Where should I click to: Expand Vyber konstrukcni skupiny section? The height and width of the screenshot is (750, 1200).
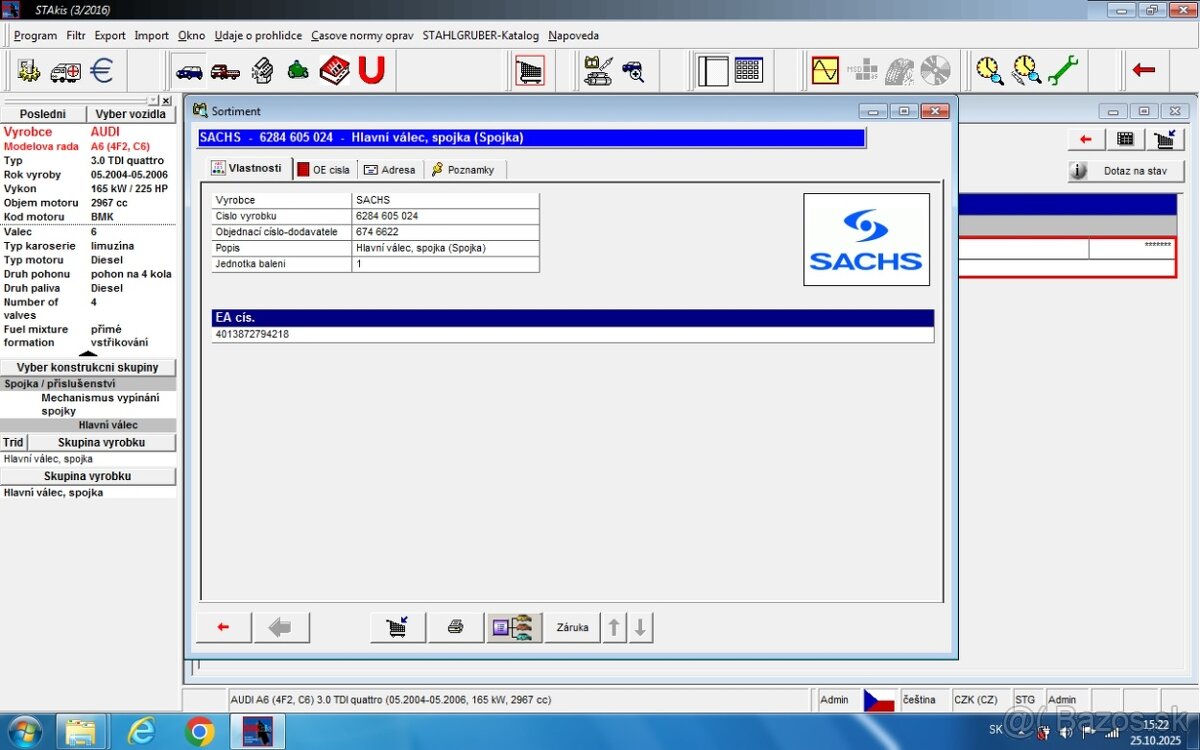tap(88, 367)
